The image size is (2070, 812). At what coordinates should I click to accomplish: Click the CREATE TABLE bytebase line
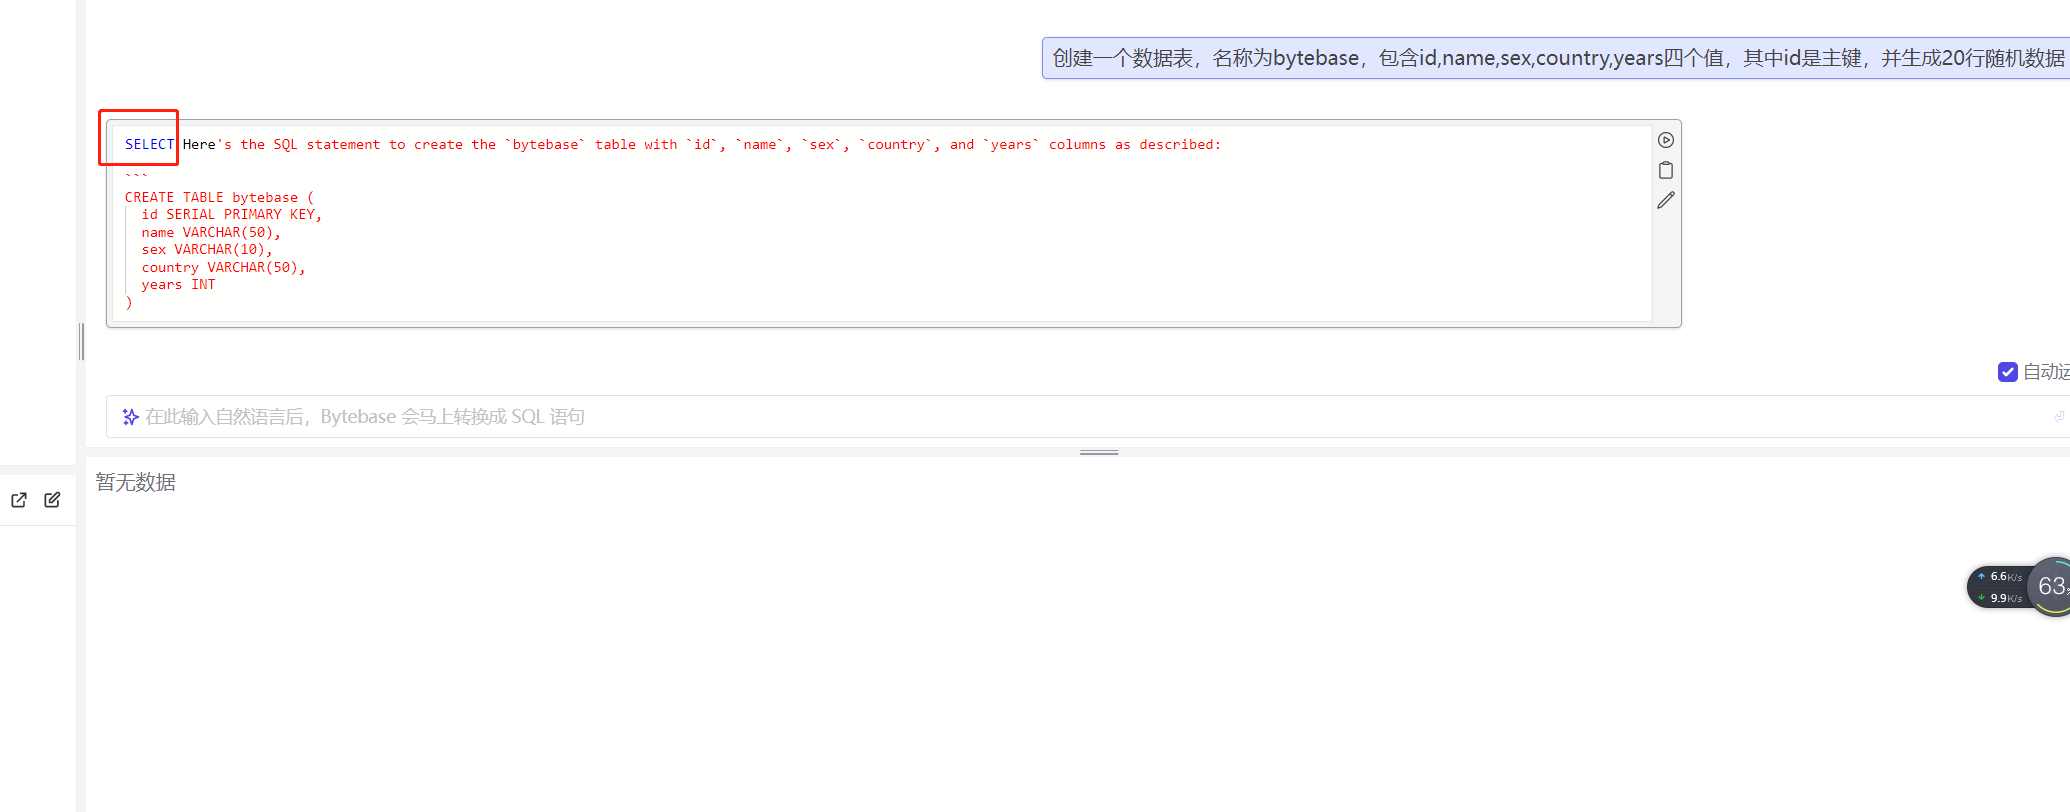(x=219, y=197)
